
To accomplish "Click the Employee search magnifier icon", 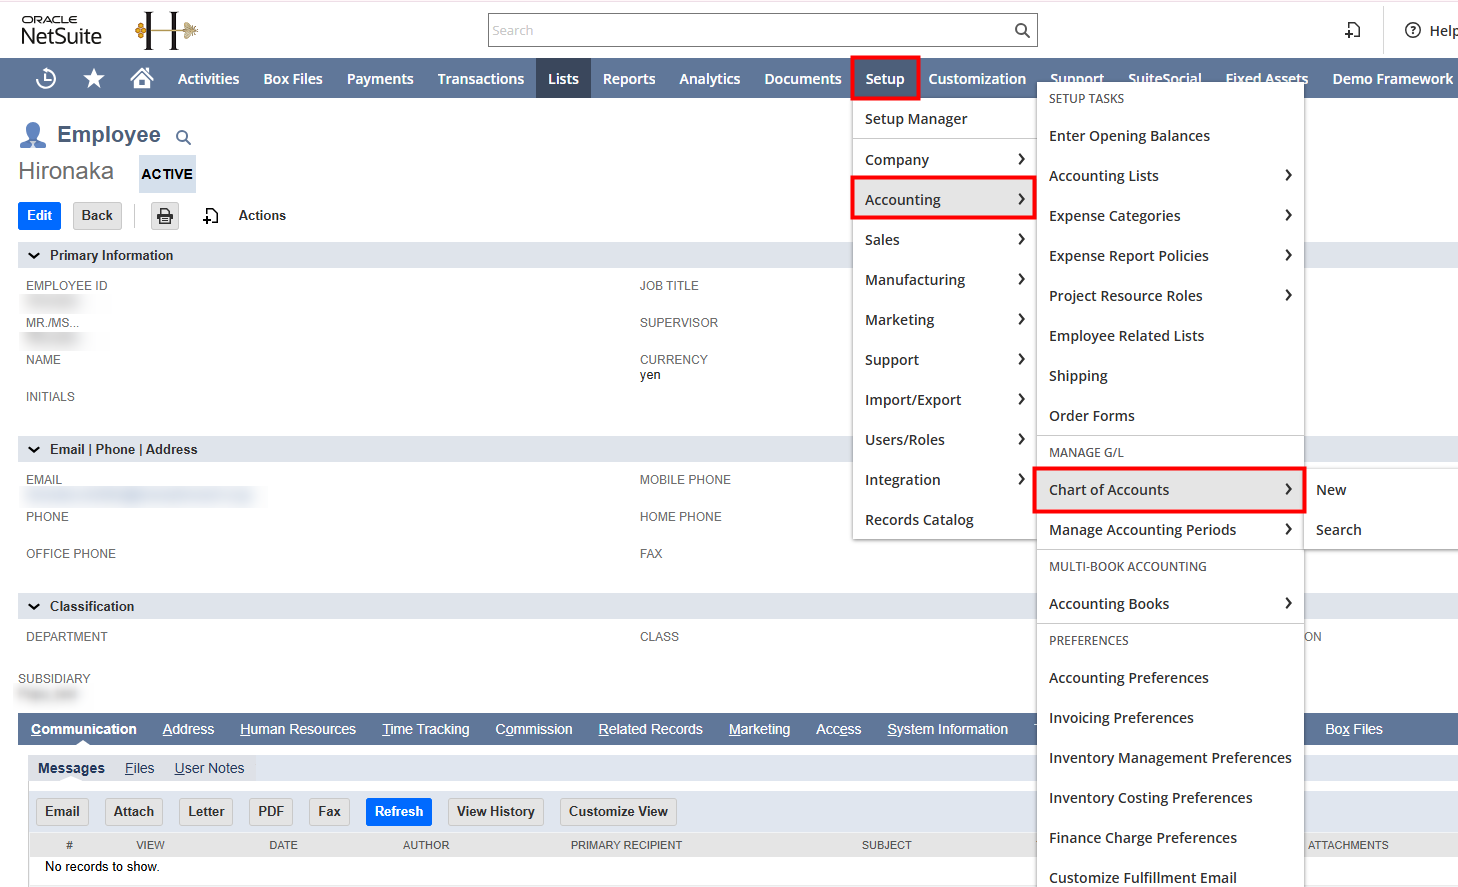I will coord(183,137).
